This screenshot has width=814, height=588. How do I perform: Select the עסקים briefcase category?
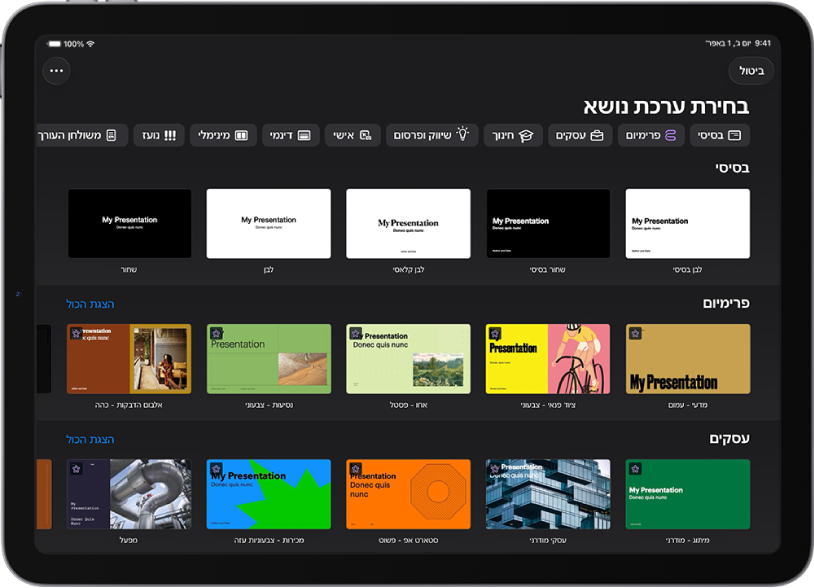click(580, 135)
